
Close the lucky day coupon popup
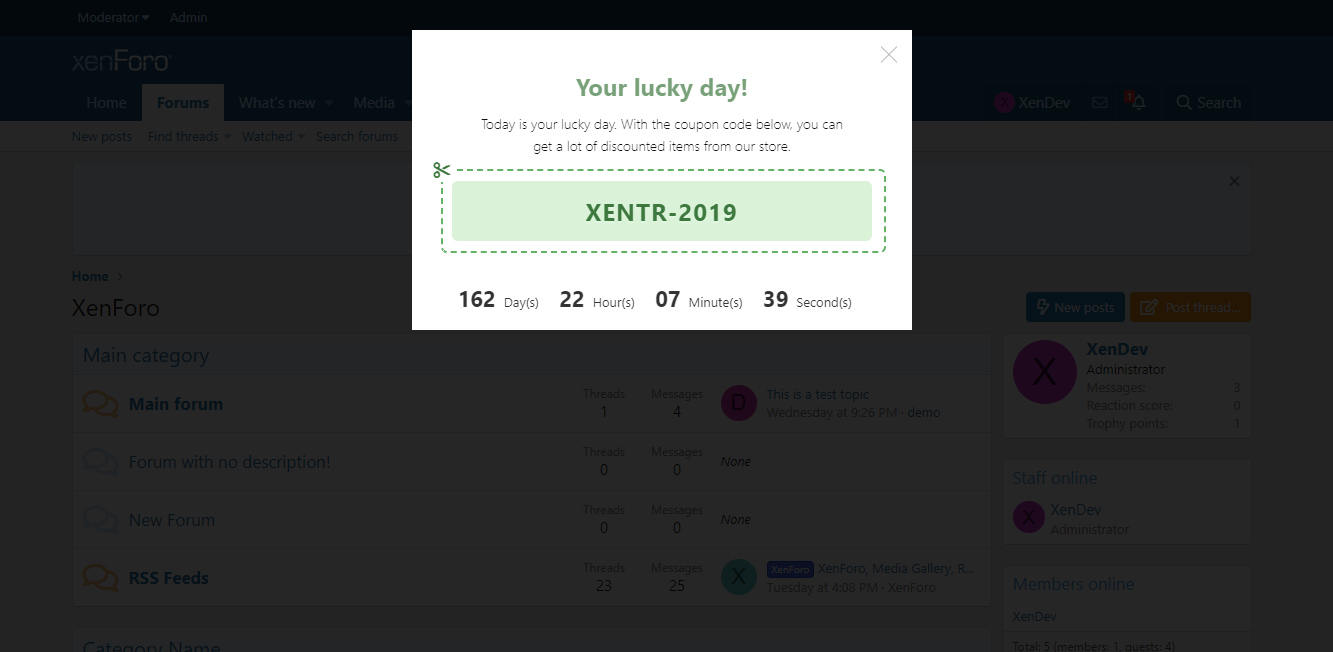888,55
